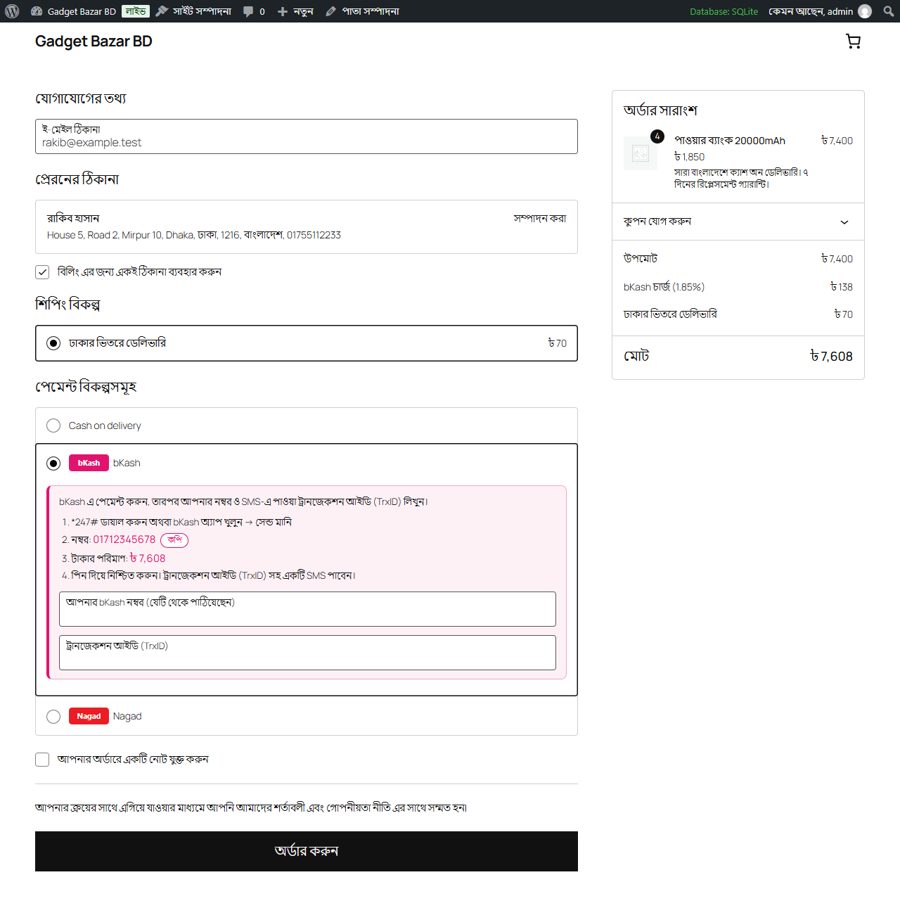Select Cash on delivery payment method
The width and height of the screenshot is (900, 908).
pyautogui.click(x=53, y=426)
